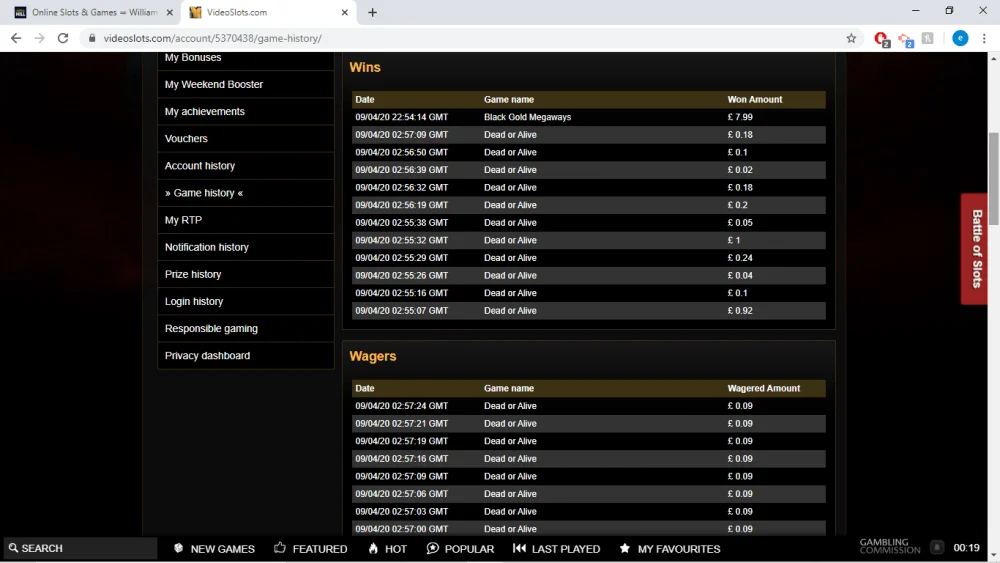The height and width of the screenshot is (563, 1000).
Task: Click the £ 0.92 won amount
Action: (x=740, y=311)
